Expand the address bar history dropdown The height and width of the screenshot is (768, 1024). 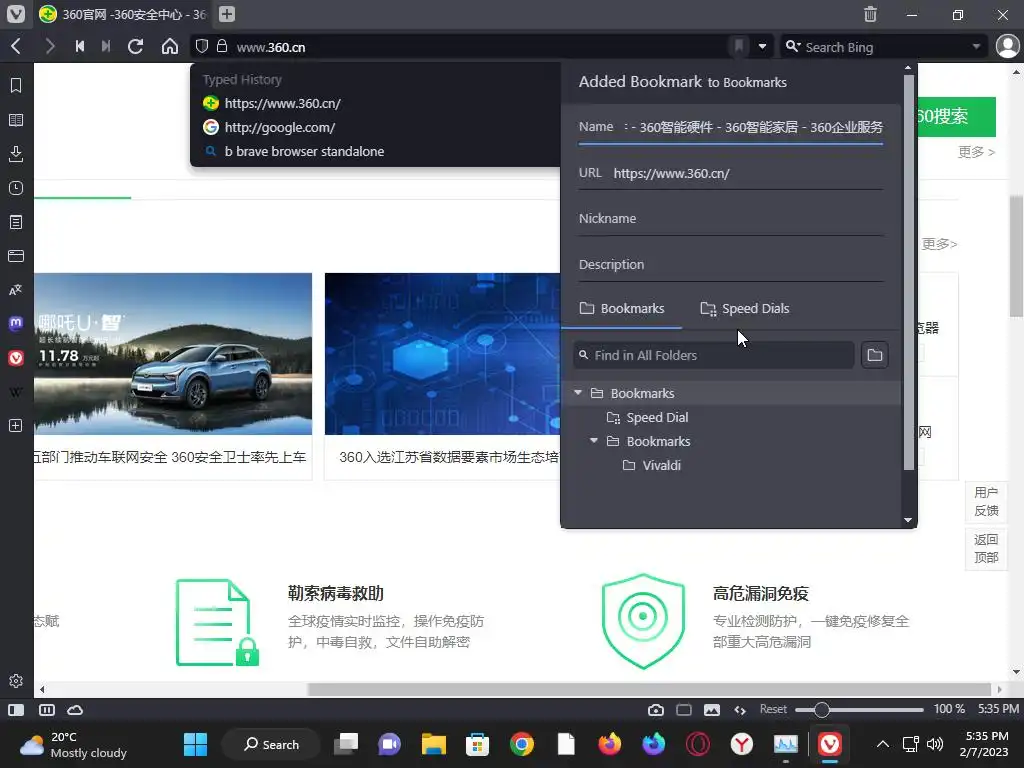[x=762, y=46]
